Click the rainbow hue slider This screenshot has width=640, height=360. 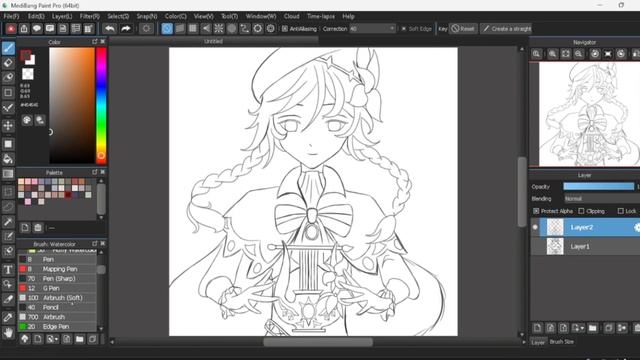[x=101, y=105]
